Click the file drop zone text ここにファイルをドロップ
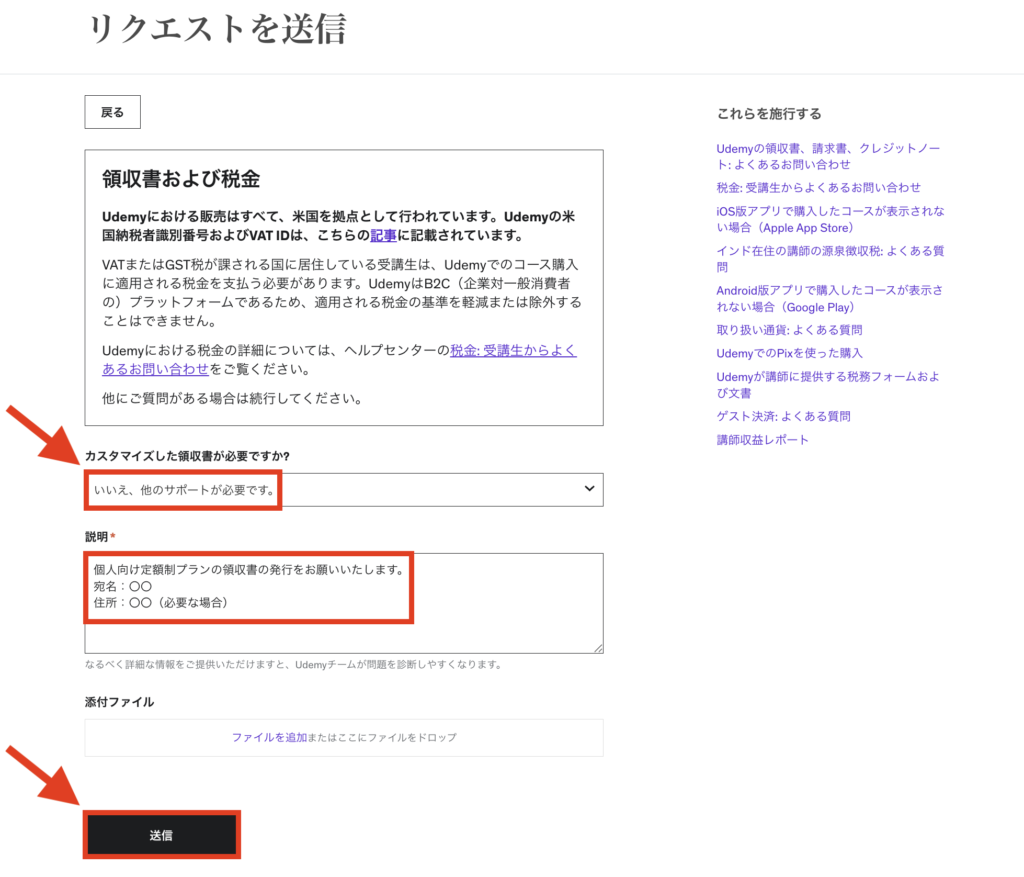This screenshot has width=1024, height=877. point(393,738)
